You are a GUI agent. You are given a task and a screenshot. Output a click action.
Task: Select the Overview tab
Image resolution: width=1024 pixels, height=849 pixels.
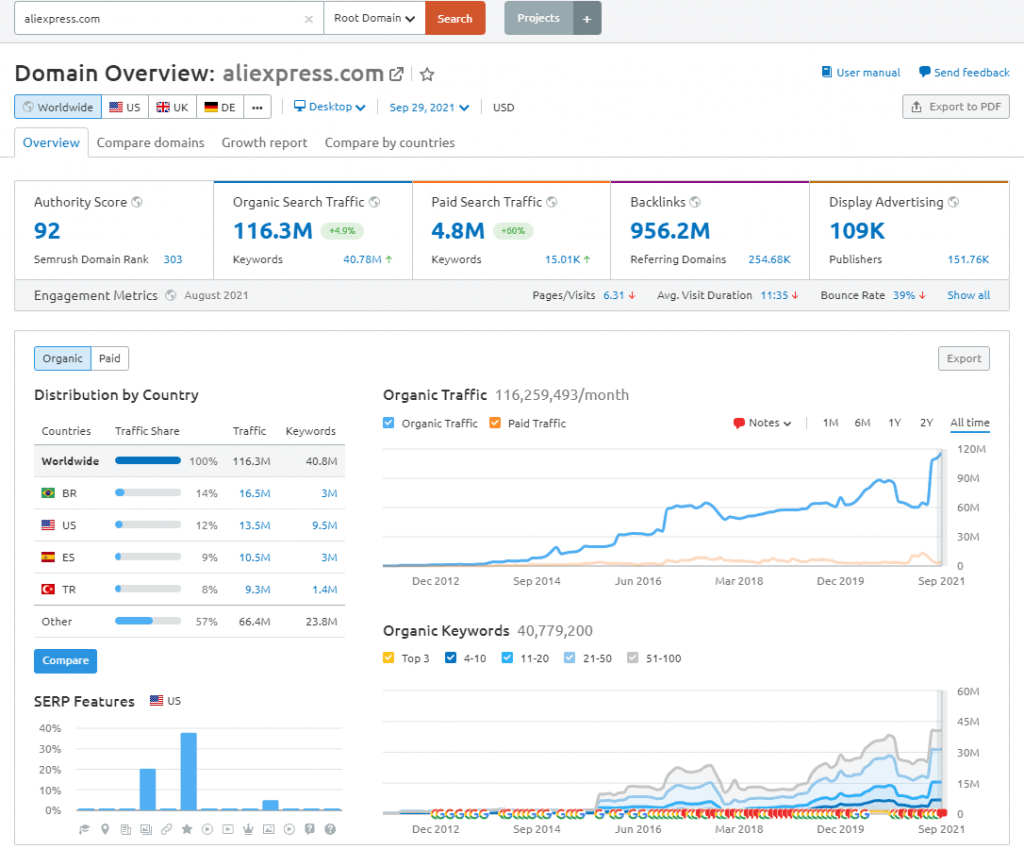coord(51,142)
